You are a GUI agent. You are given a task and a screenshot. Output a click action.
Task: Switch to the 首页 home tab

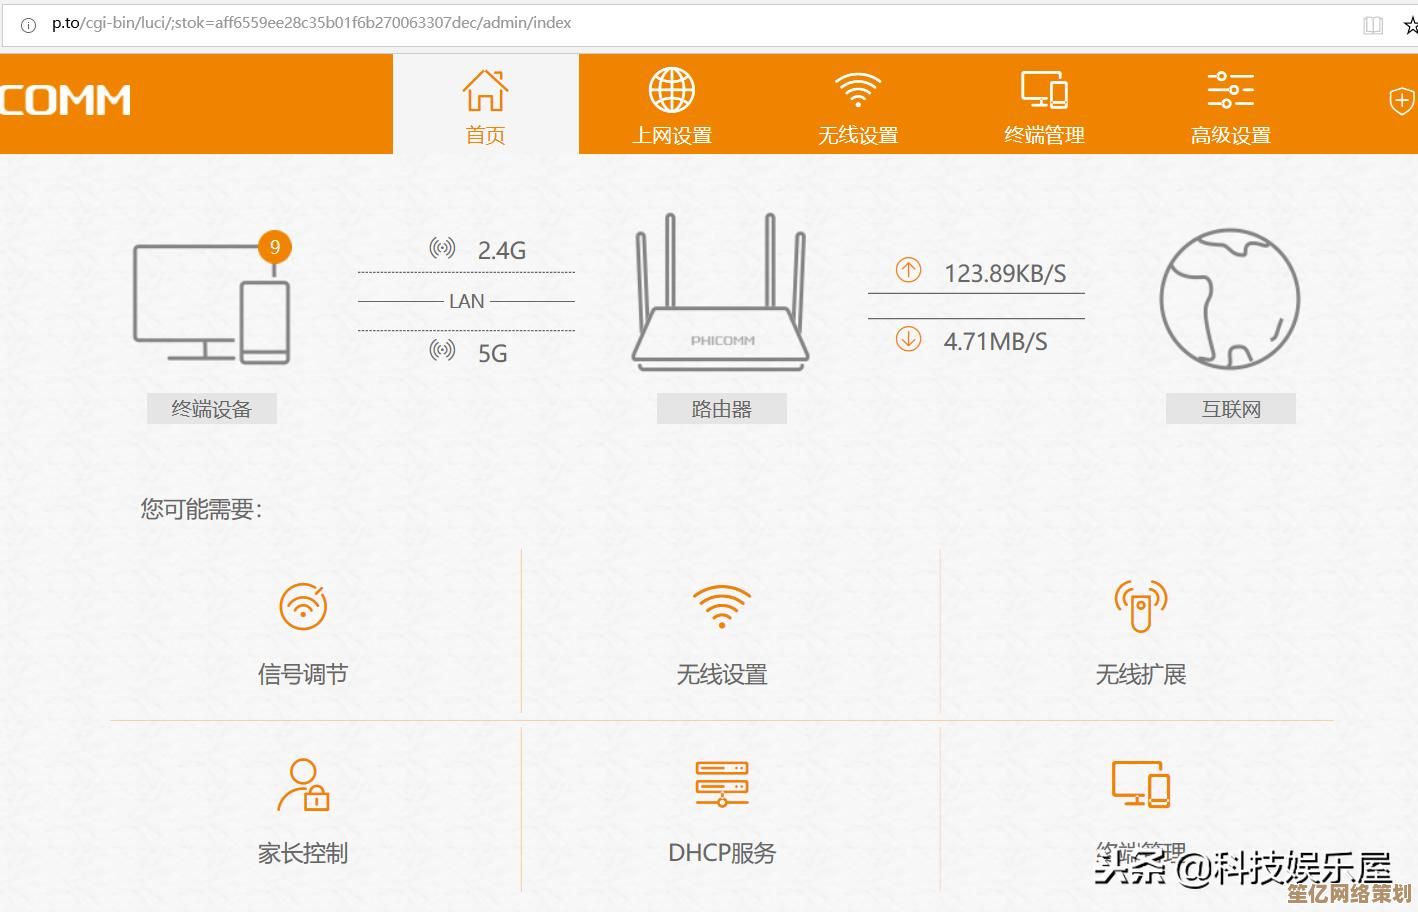pos(486,105)
